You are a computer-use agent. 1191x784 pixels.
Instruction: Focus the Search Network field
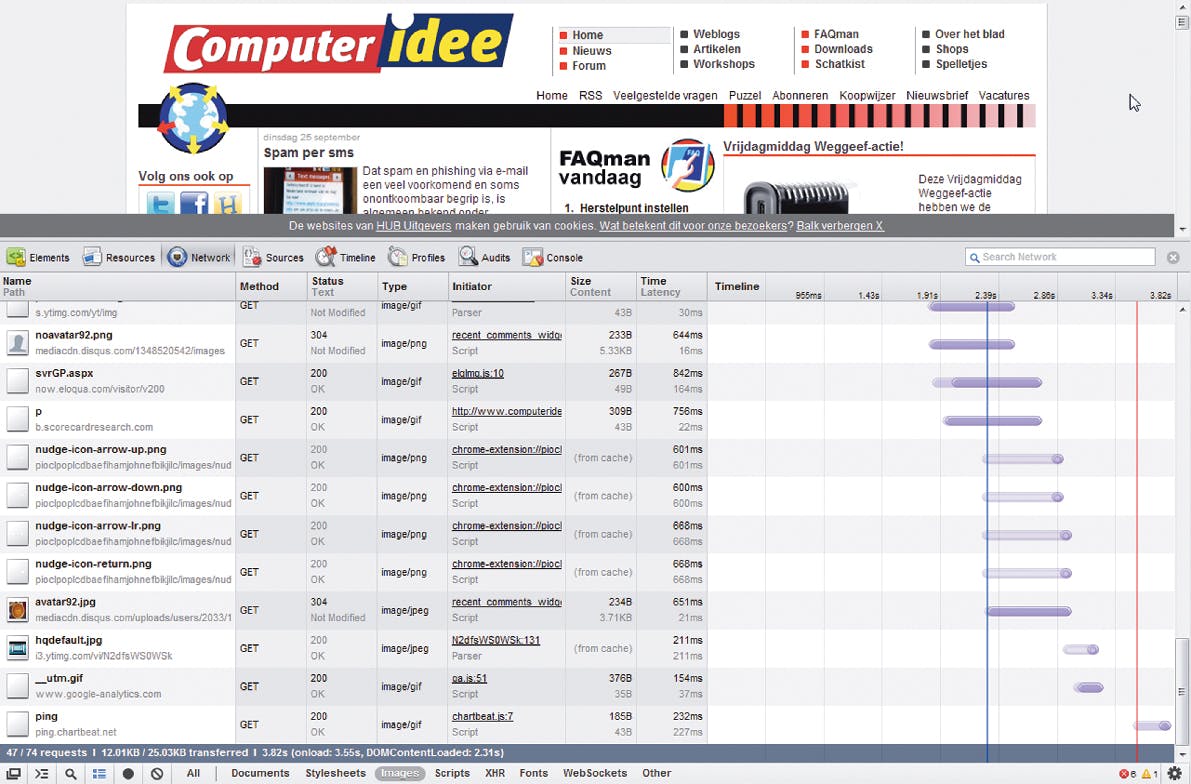[1060, 257]
